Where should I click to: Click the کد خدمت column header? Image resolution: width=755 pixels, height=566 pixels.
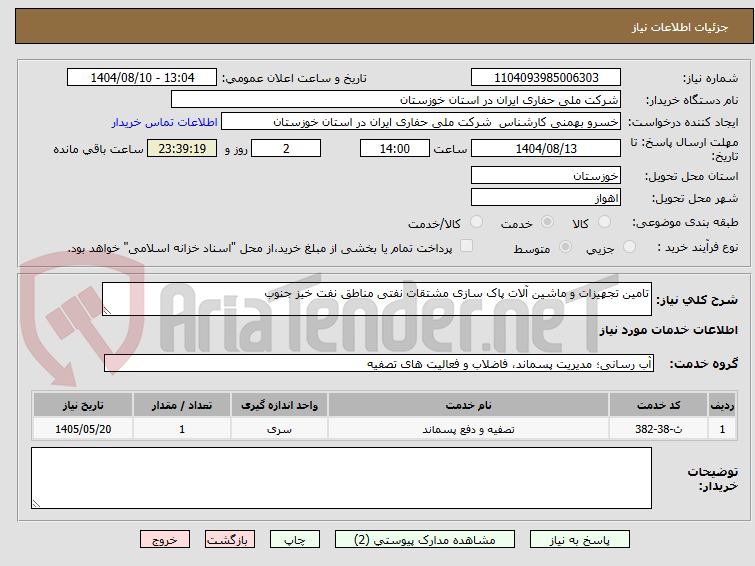coord(658,405)
